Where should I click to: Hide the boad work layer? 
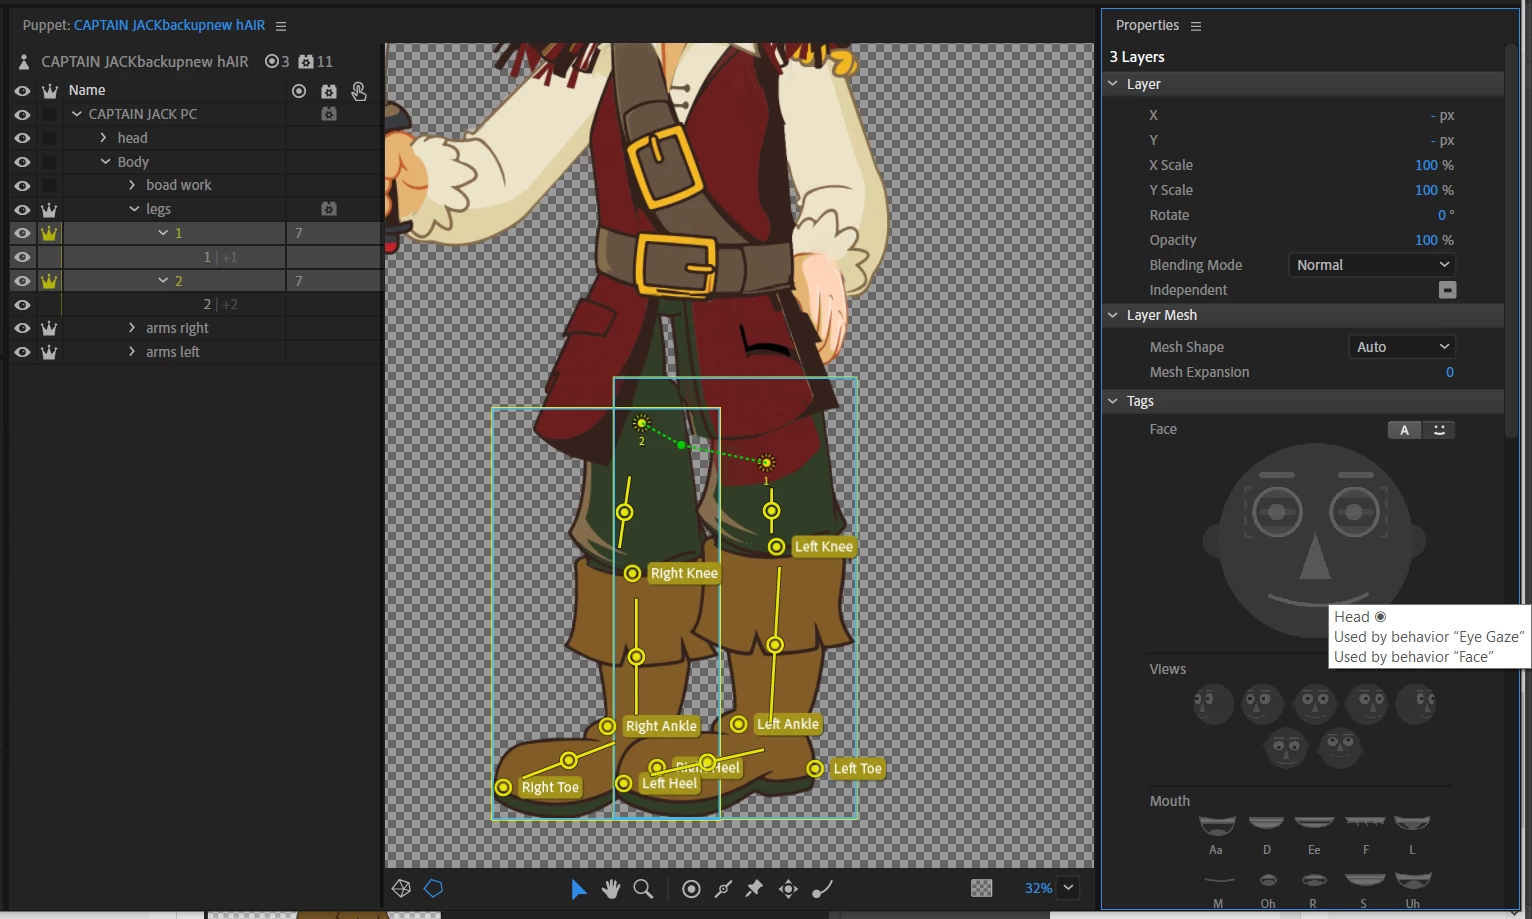22,186
